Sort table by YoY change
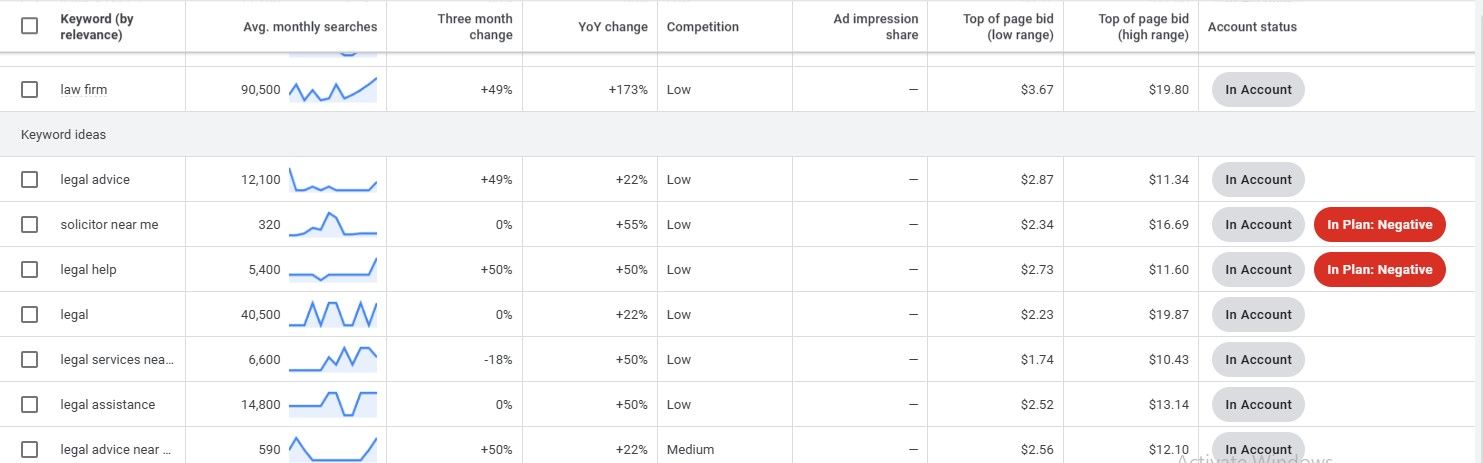Viewport: 1483px width, 463px height. 613,27
